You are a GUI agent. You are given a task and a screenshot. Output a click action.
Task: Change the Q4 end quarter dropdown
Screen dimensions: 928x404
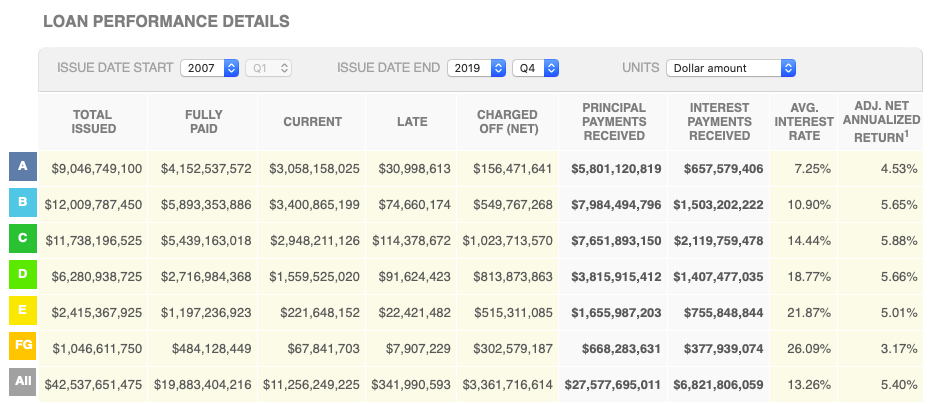535,68
